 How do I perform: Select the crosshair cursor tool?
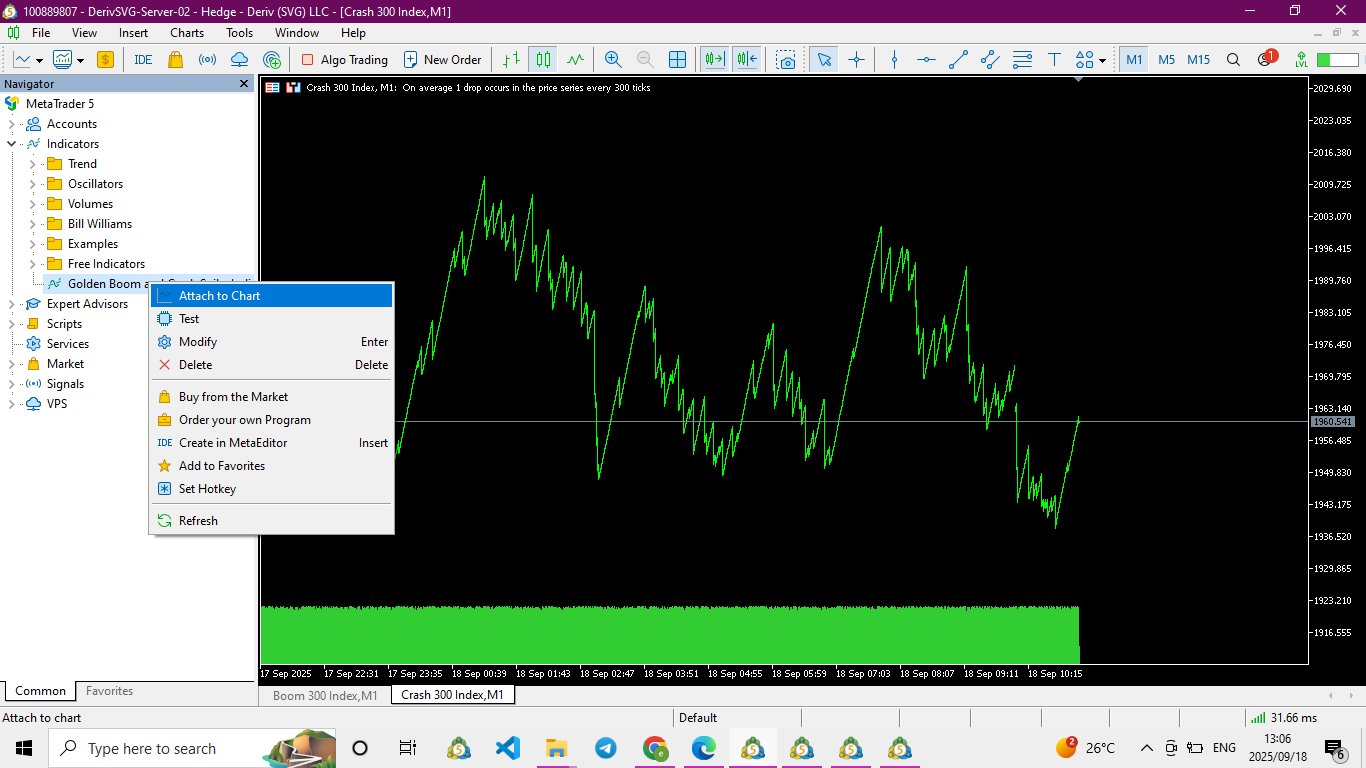(x=856, y=60)
